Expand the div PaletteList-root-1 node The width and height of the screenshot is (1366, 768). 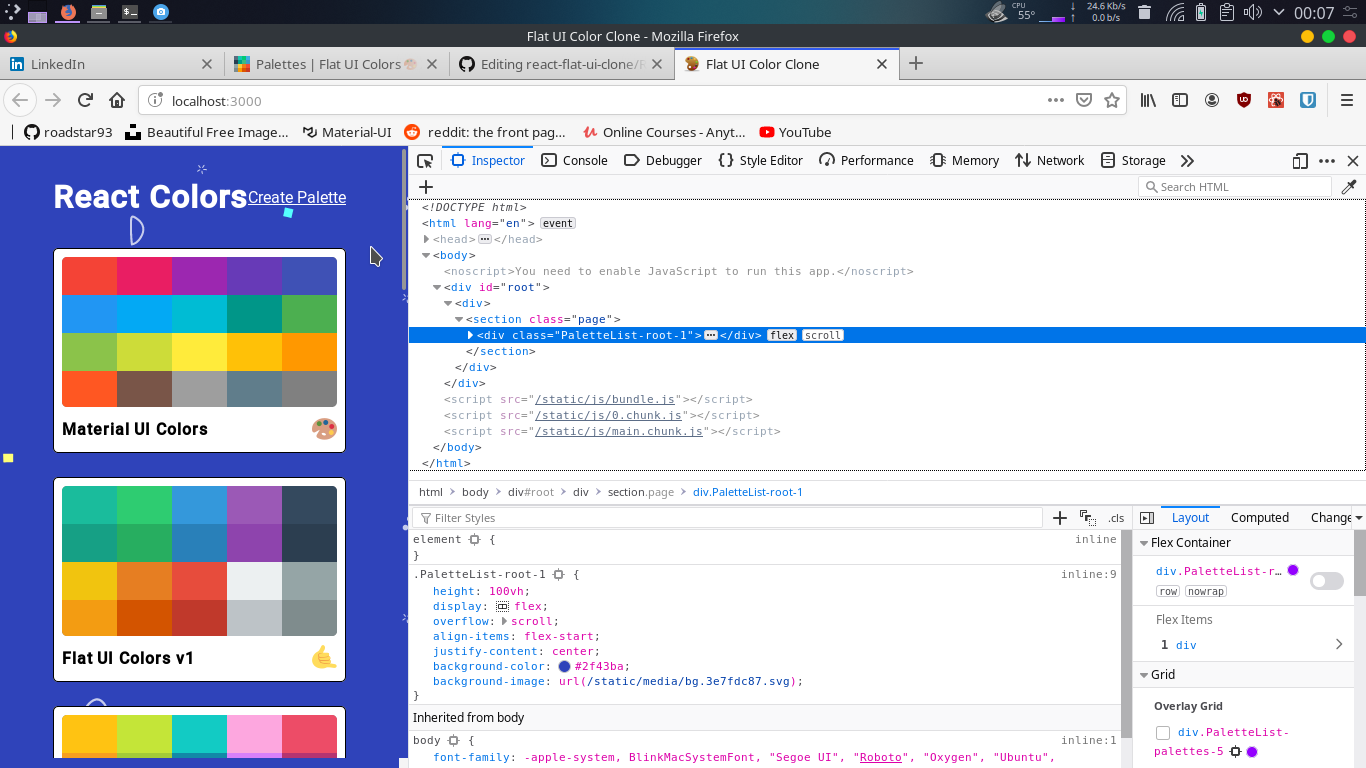tap(470, 335)
